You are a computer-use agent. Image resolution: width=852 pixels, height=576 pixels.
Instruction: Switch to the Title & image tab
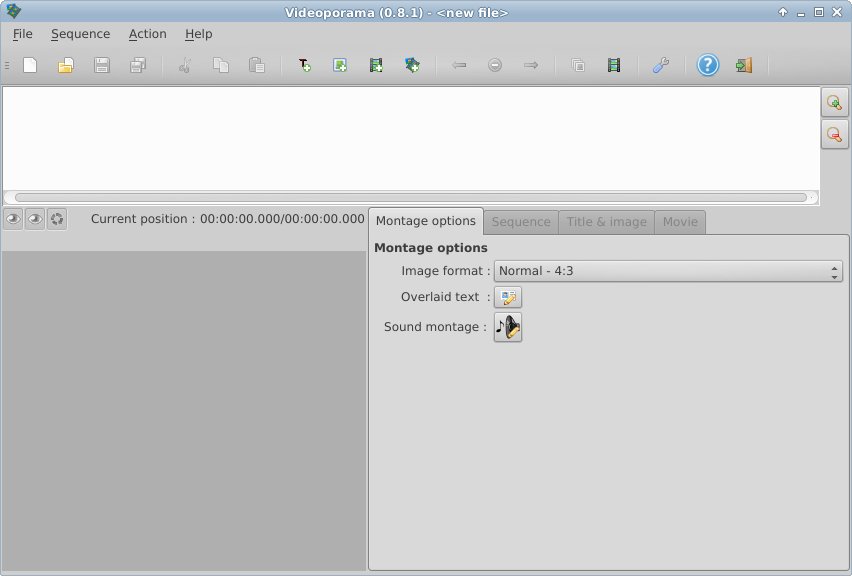(607, 222)
